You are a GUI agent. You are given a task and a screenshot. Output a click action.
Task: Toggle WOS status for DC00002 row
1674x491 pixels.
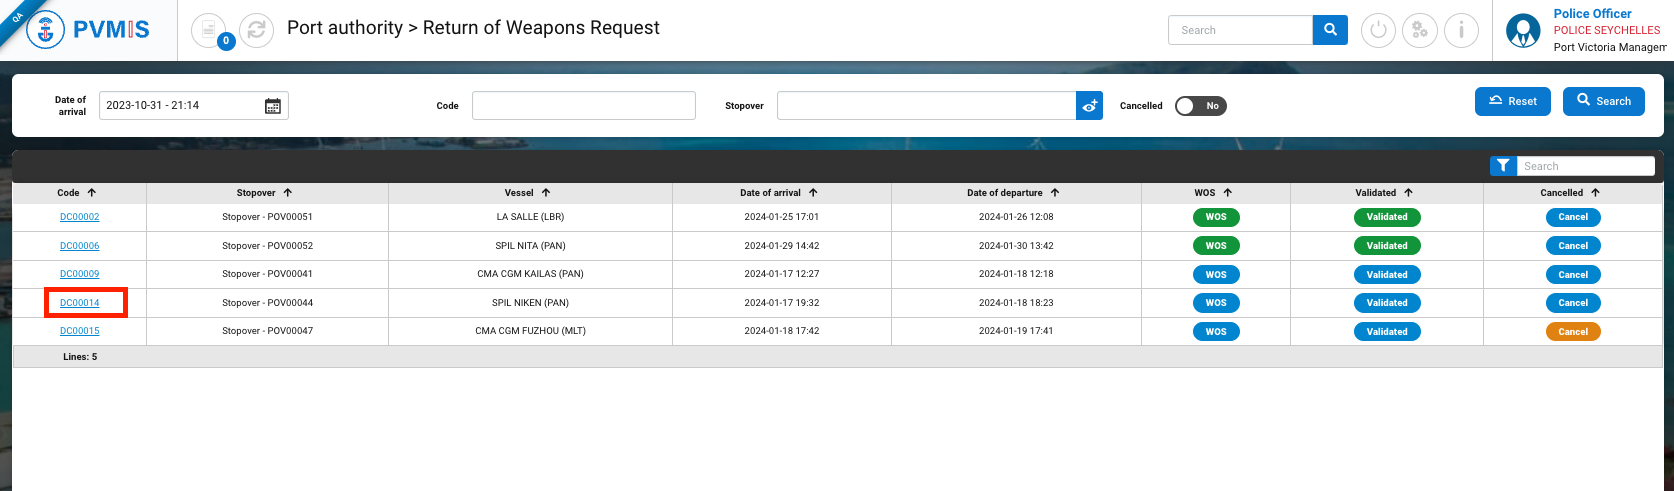pos(1215,217)
